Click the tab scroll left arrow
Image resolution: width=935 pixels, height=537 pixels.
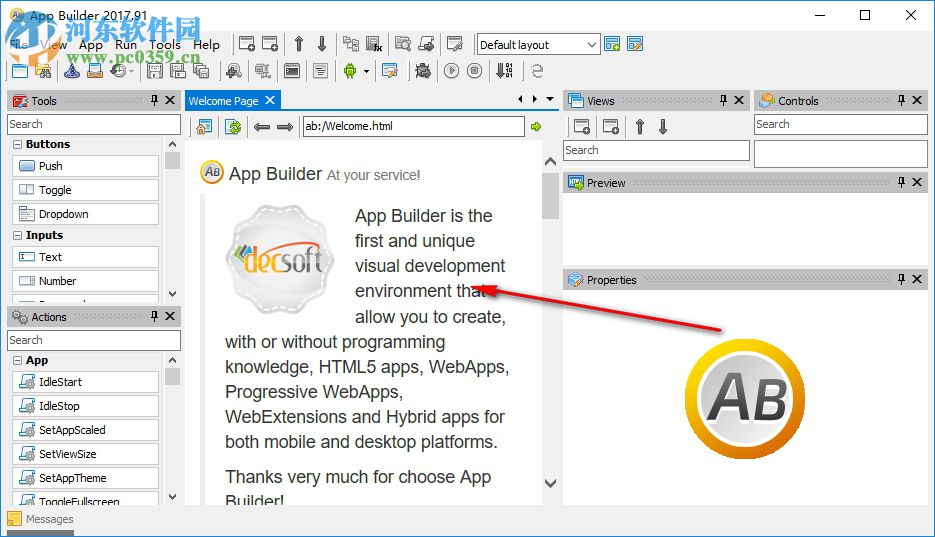(520, 99)
